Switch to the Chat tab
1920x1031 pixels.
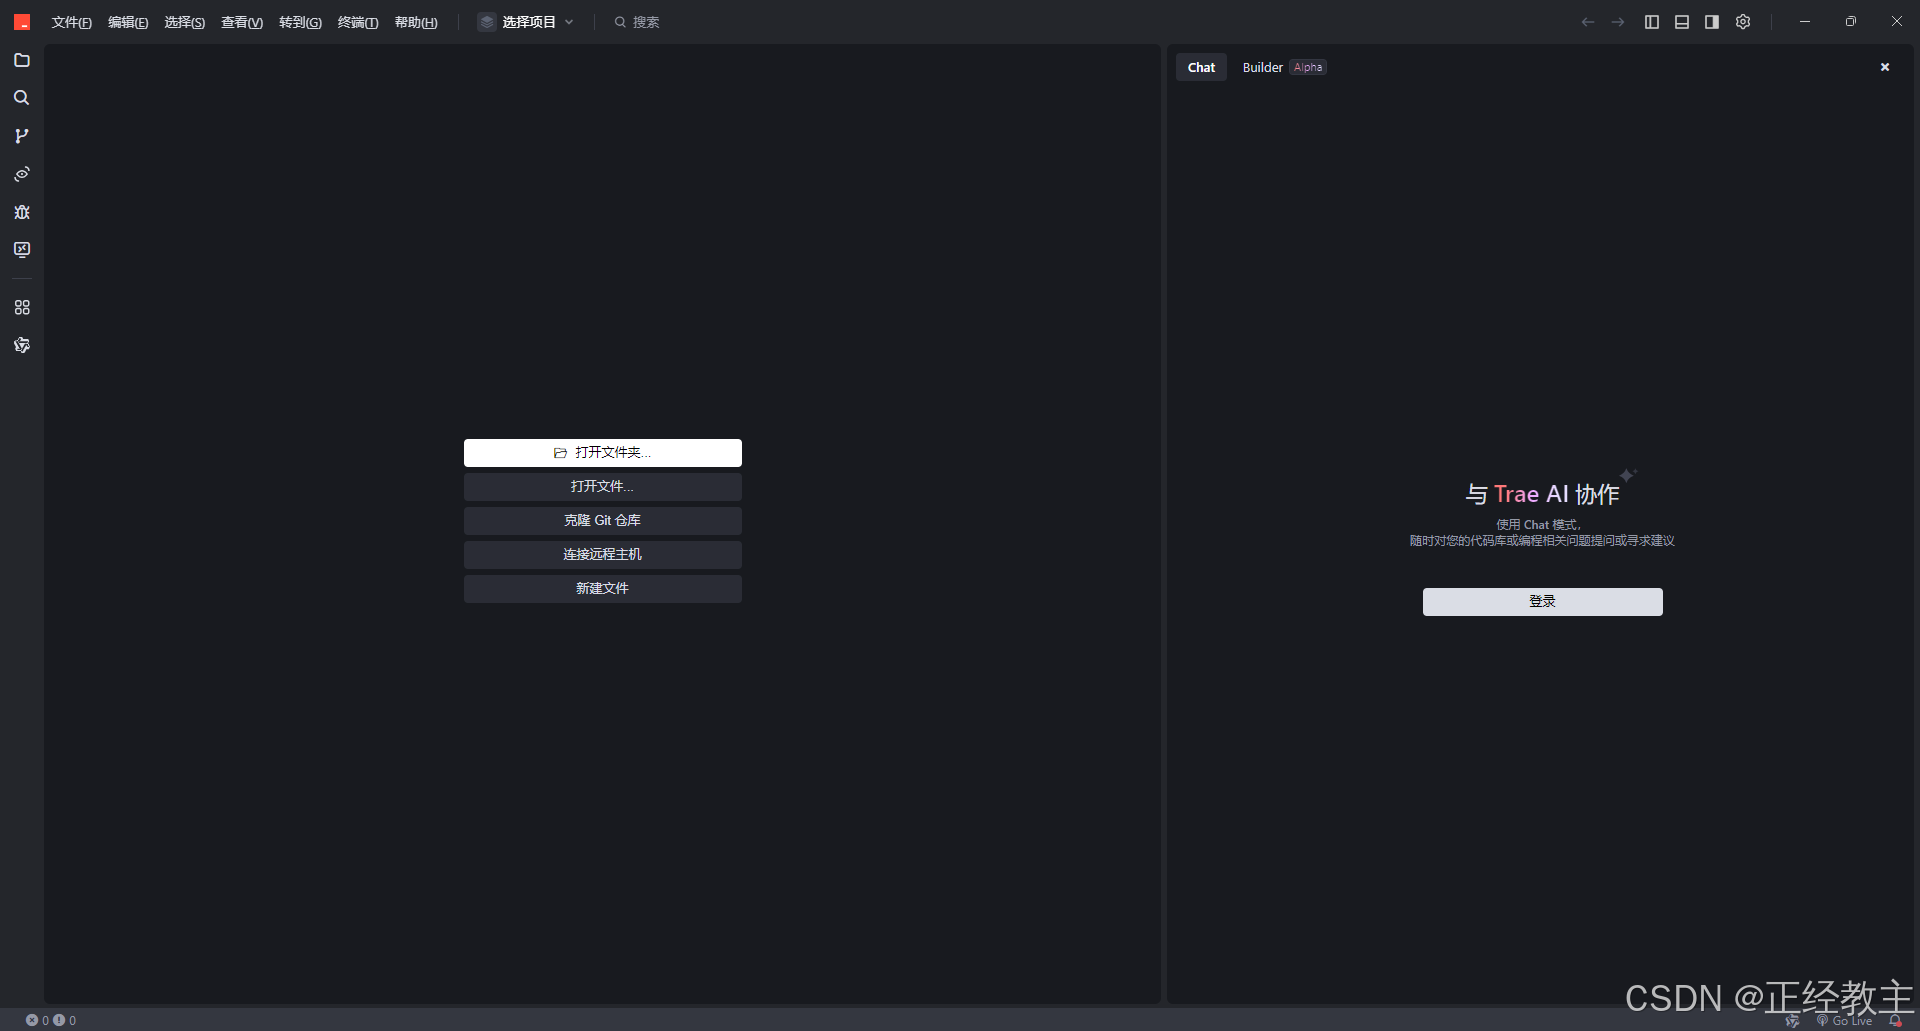pyautogui.click(x=1201, y=67)
